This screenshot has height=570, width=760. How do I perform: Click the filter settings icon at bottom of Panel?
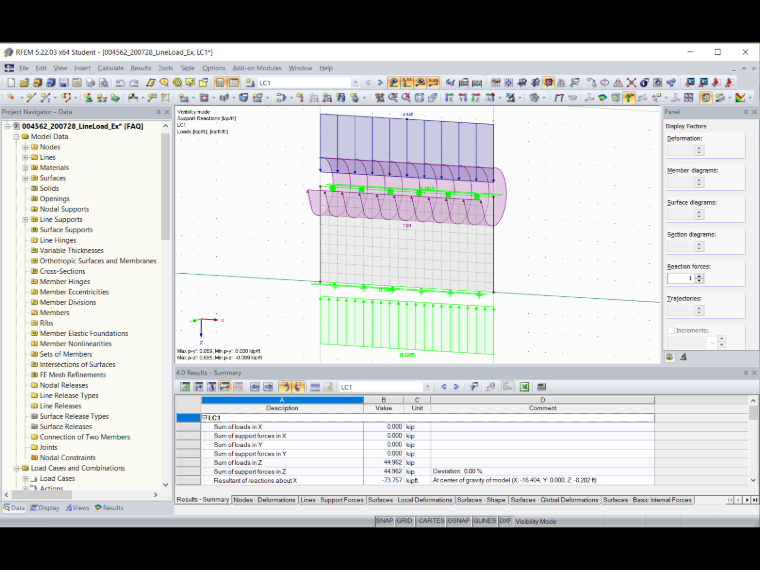click(x=683, y=357)
